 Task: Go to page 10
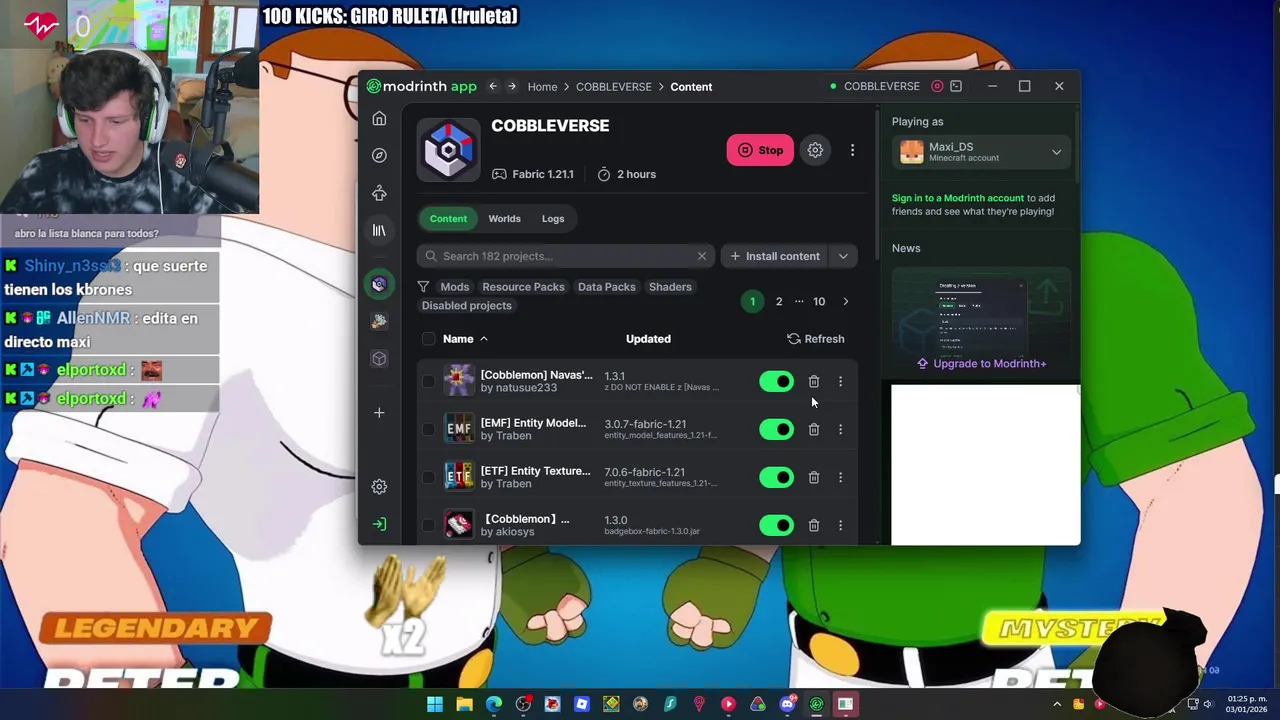pyautogui.click(x=819, y=301)
